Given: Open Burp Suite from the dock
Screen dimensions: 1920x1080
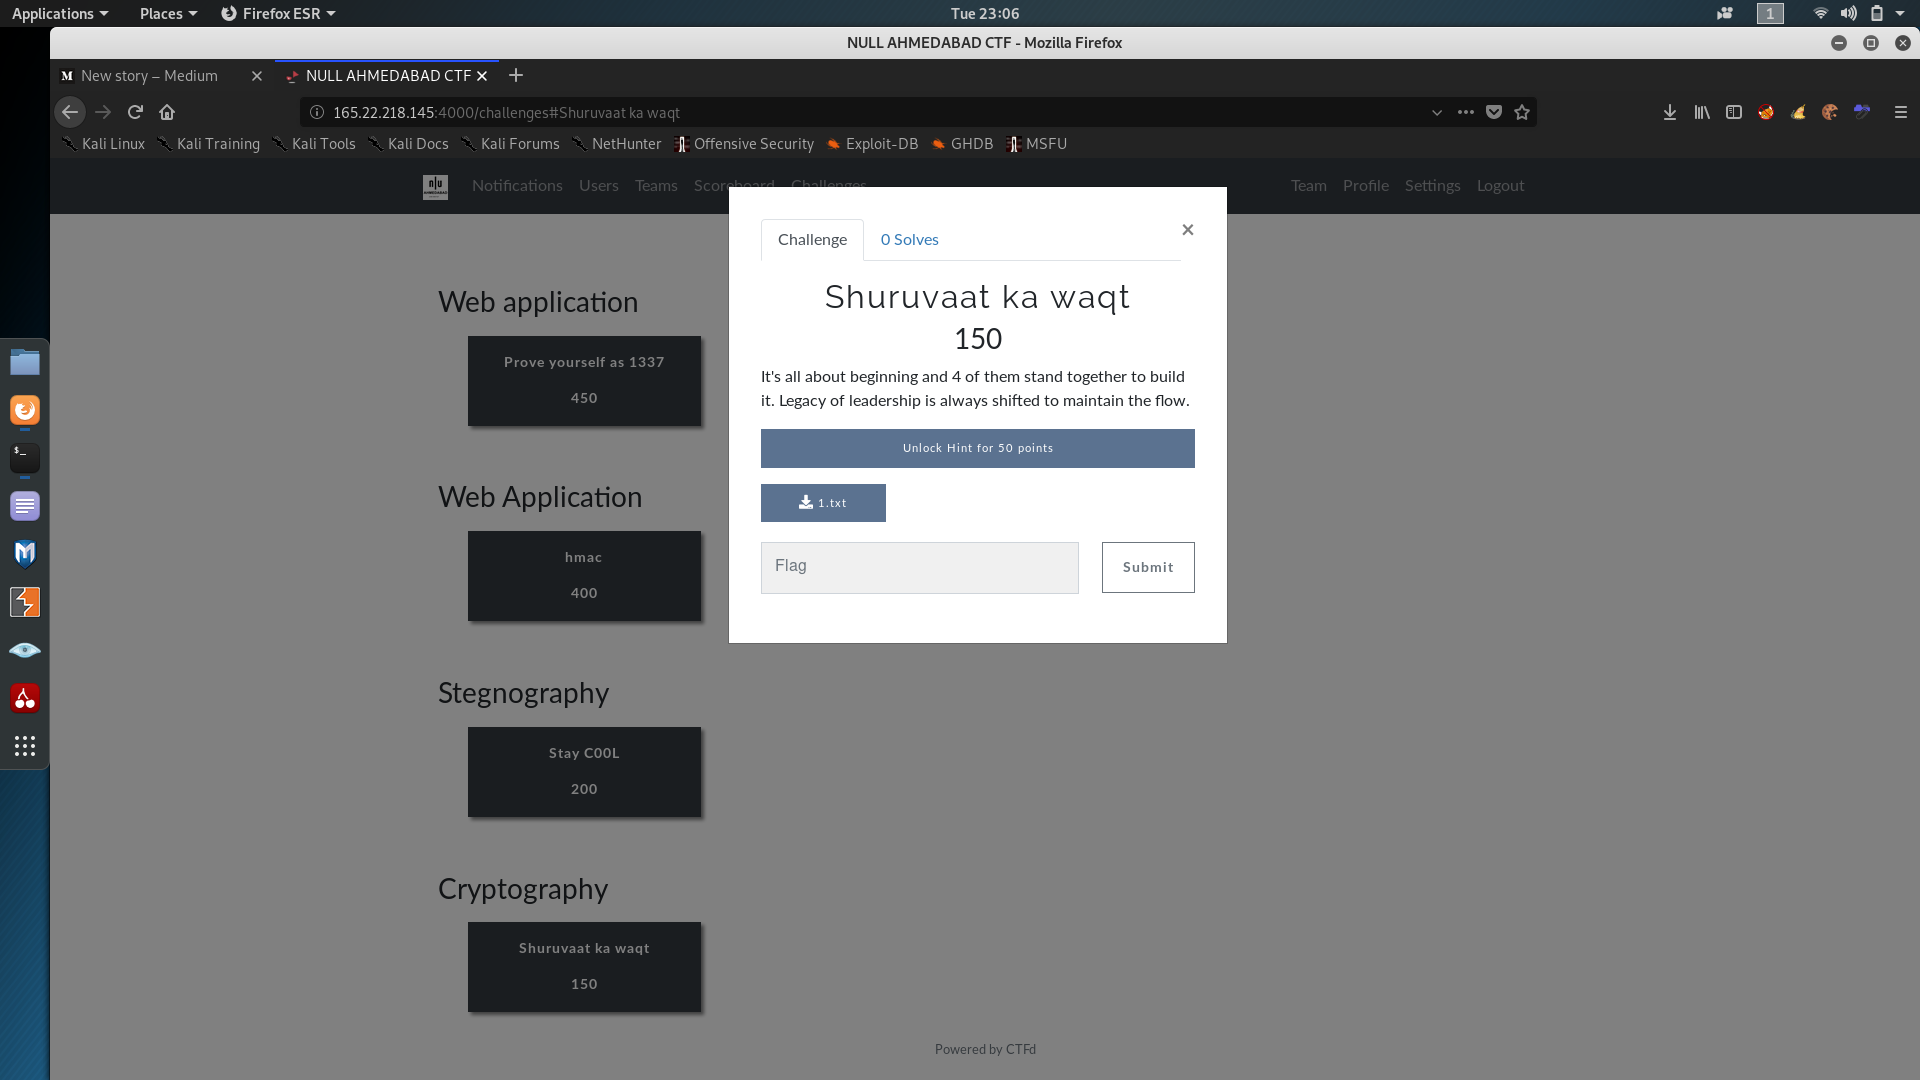Looking at the screenshot, I should coord(25,601).
